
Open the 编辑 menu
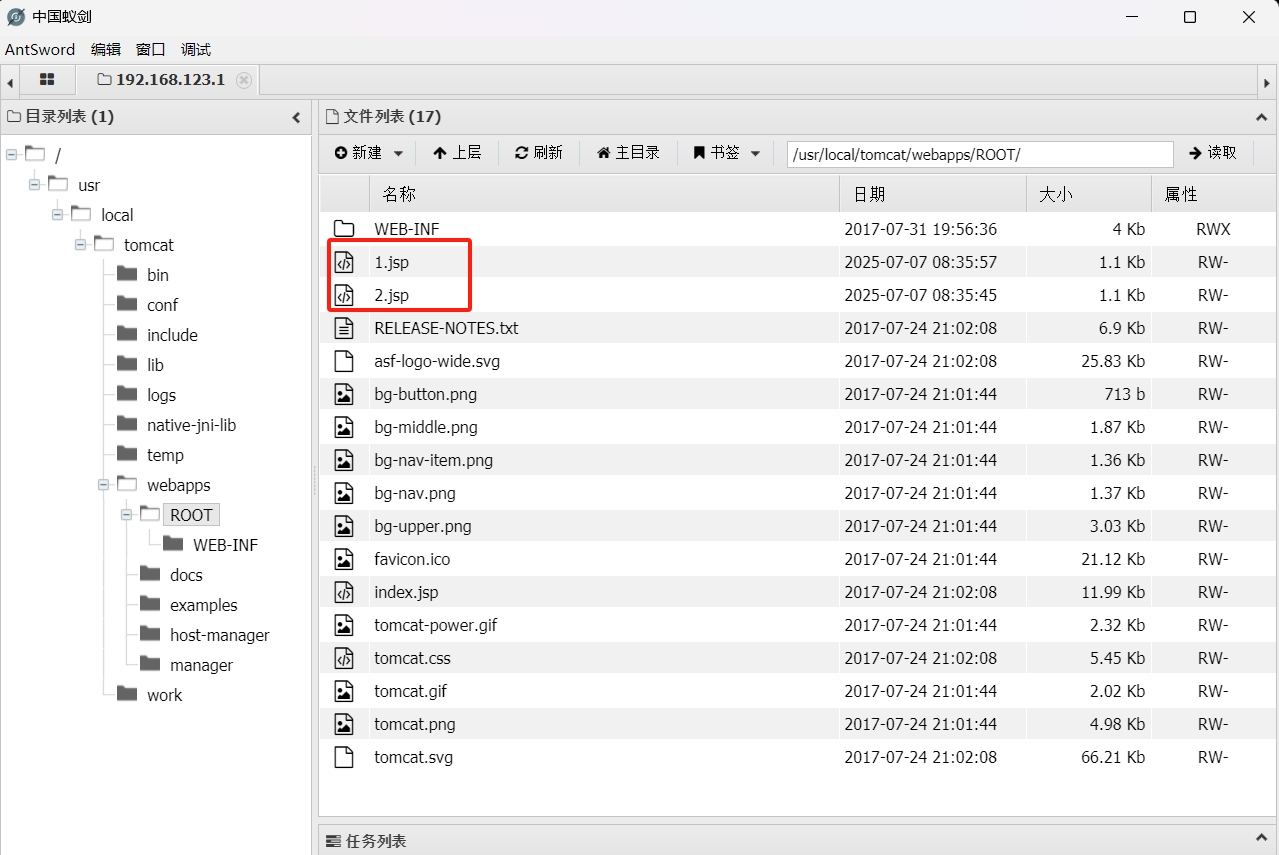click(105, 49)
